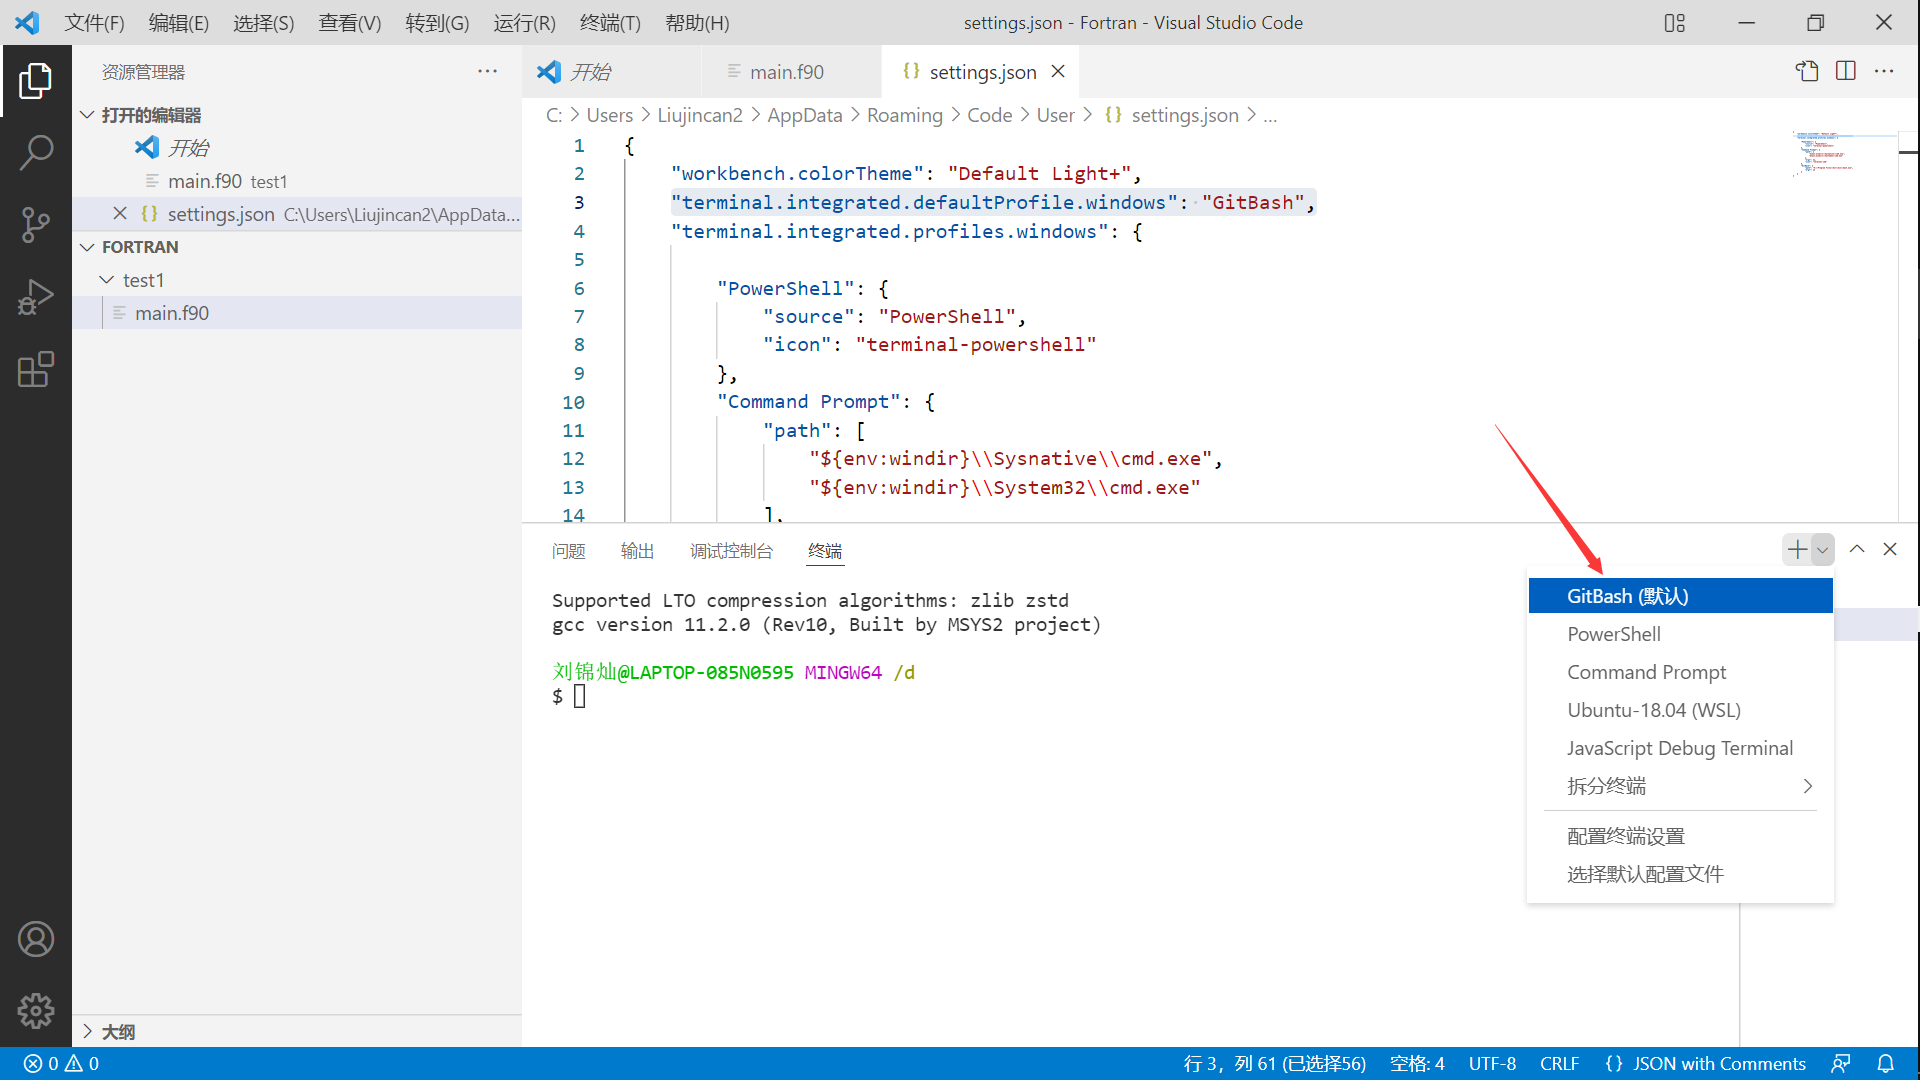Open notifications bell in status bar
Image resolution: width=1920 pixels, height=1080 pixels.
[1885, 1063]
